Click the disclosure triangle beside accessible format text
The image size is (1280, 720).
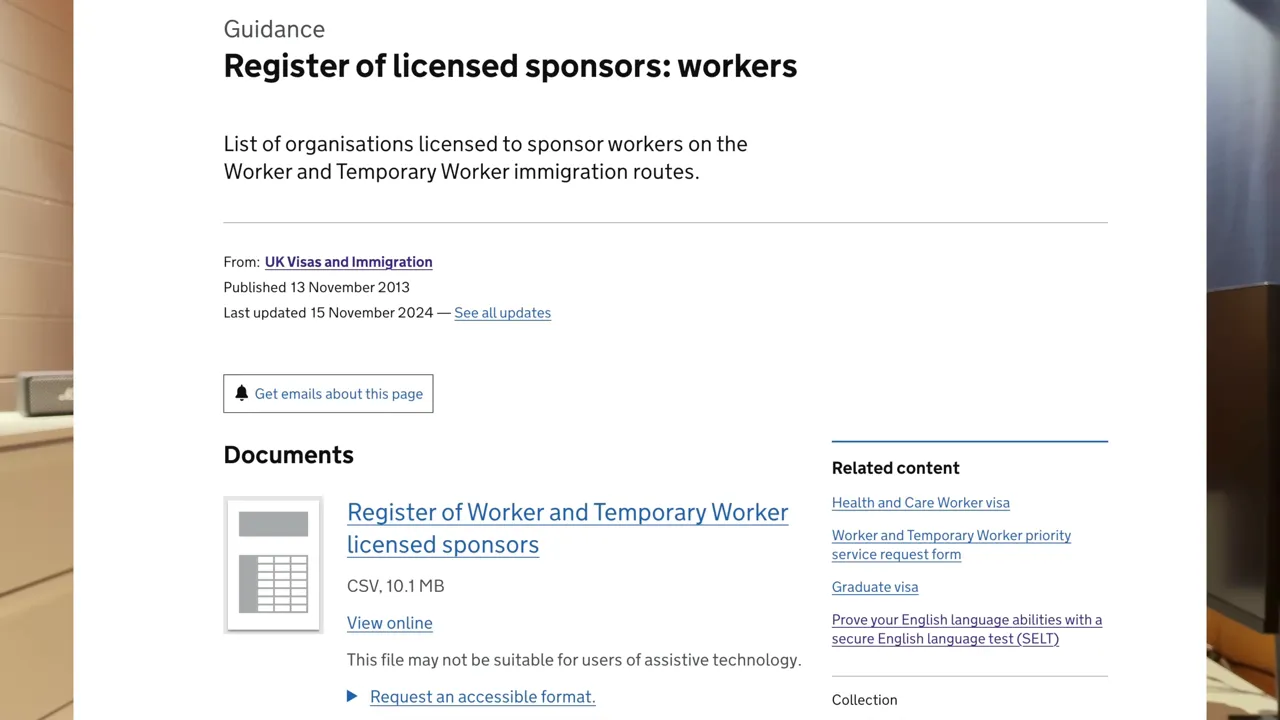tap(352, 696)
